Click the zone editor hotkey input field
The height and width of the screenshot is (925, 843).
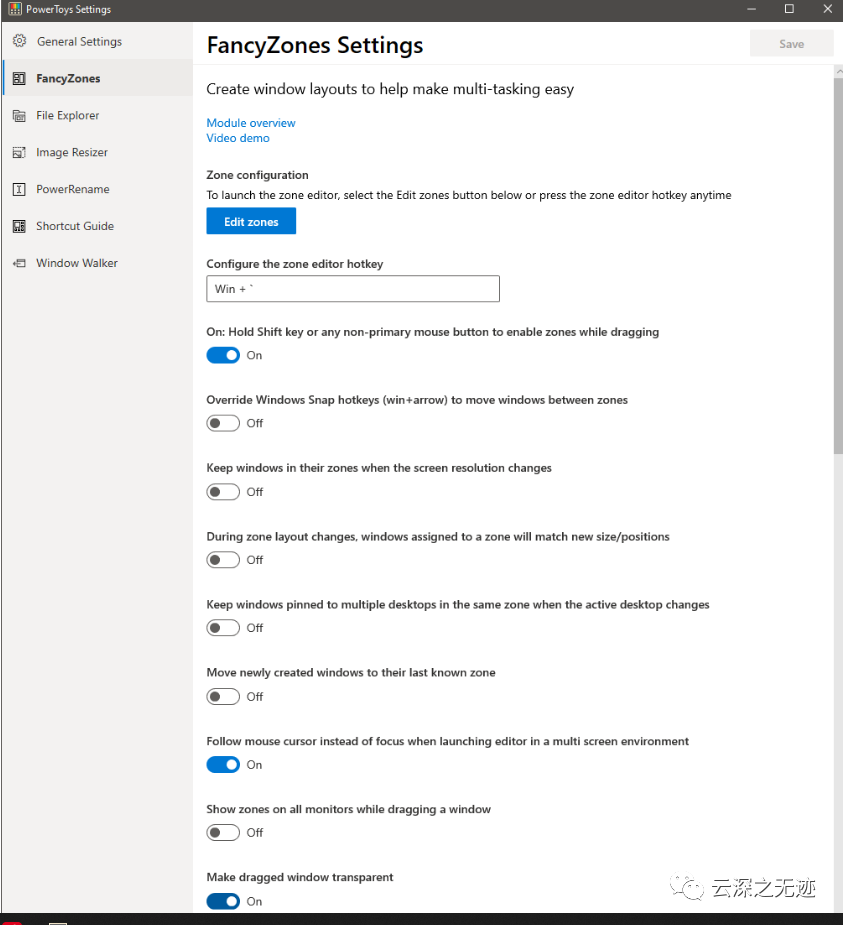tap(352, 288)
